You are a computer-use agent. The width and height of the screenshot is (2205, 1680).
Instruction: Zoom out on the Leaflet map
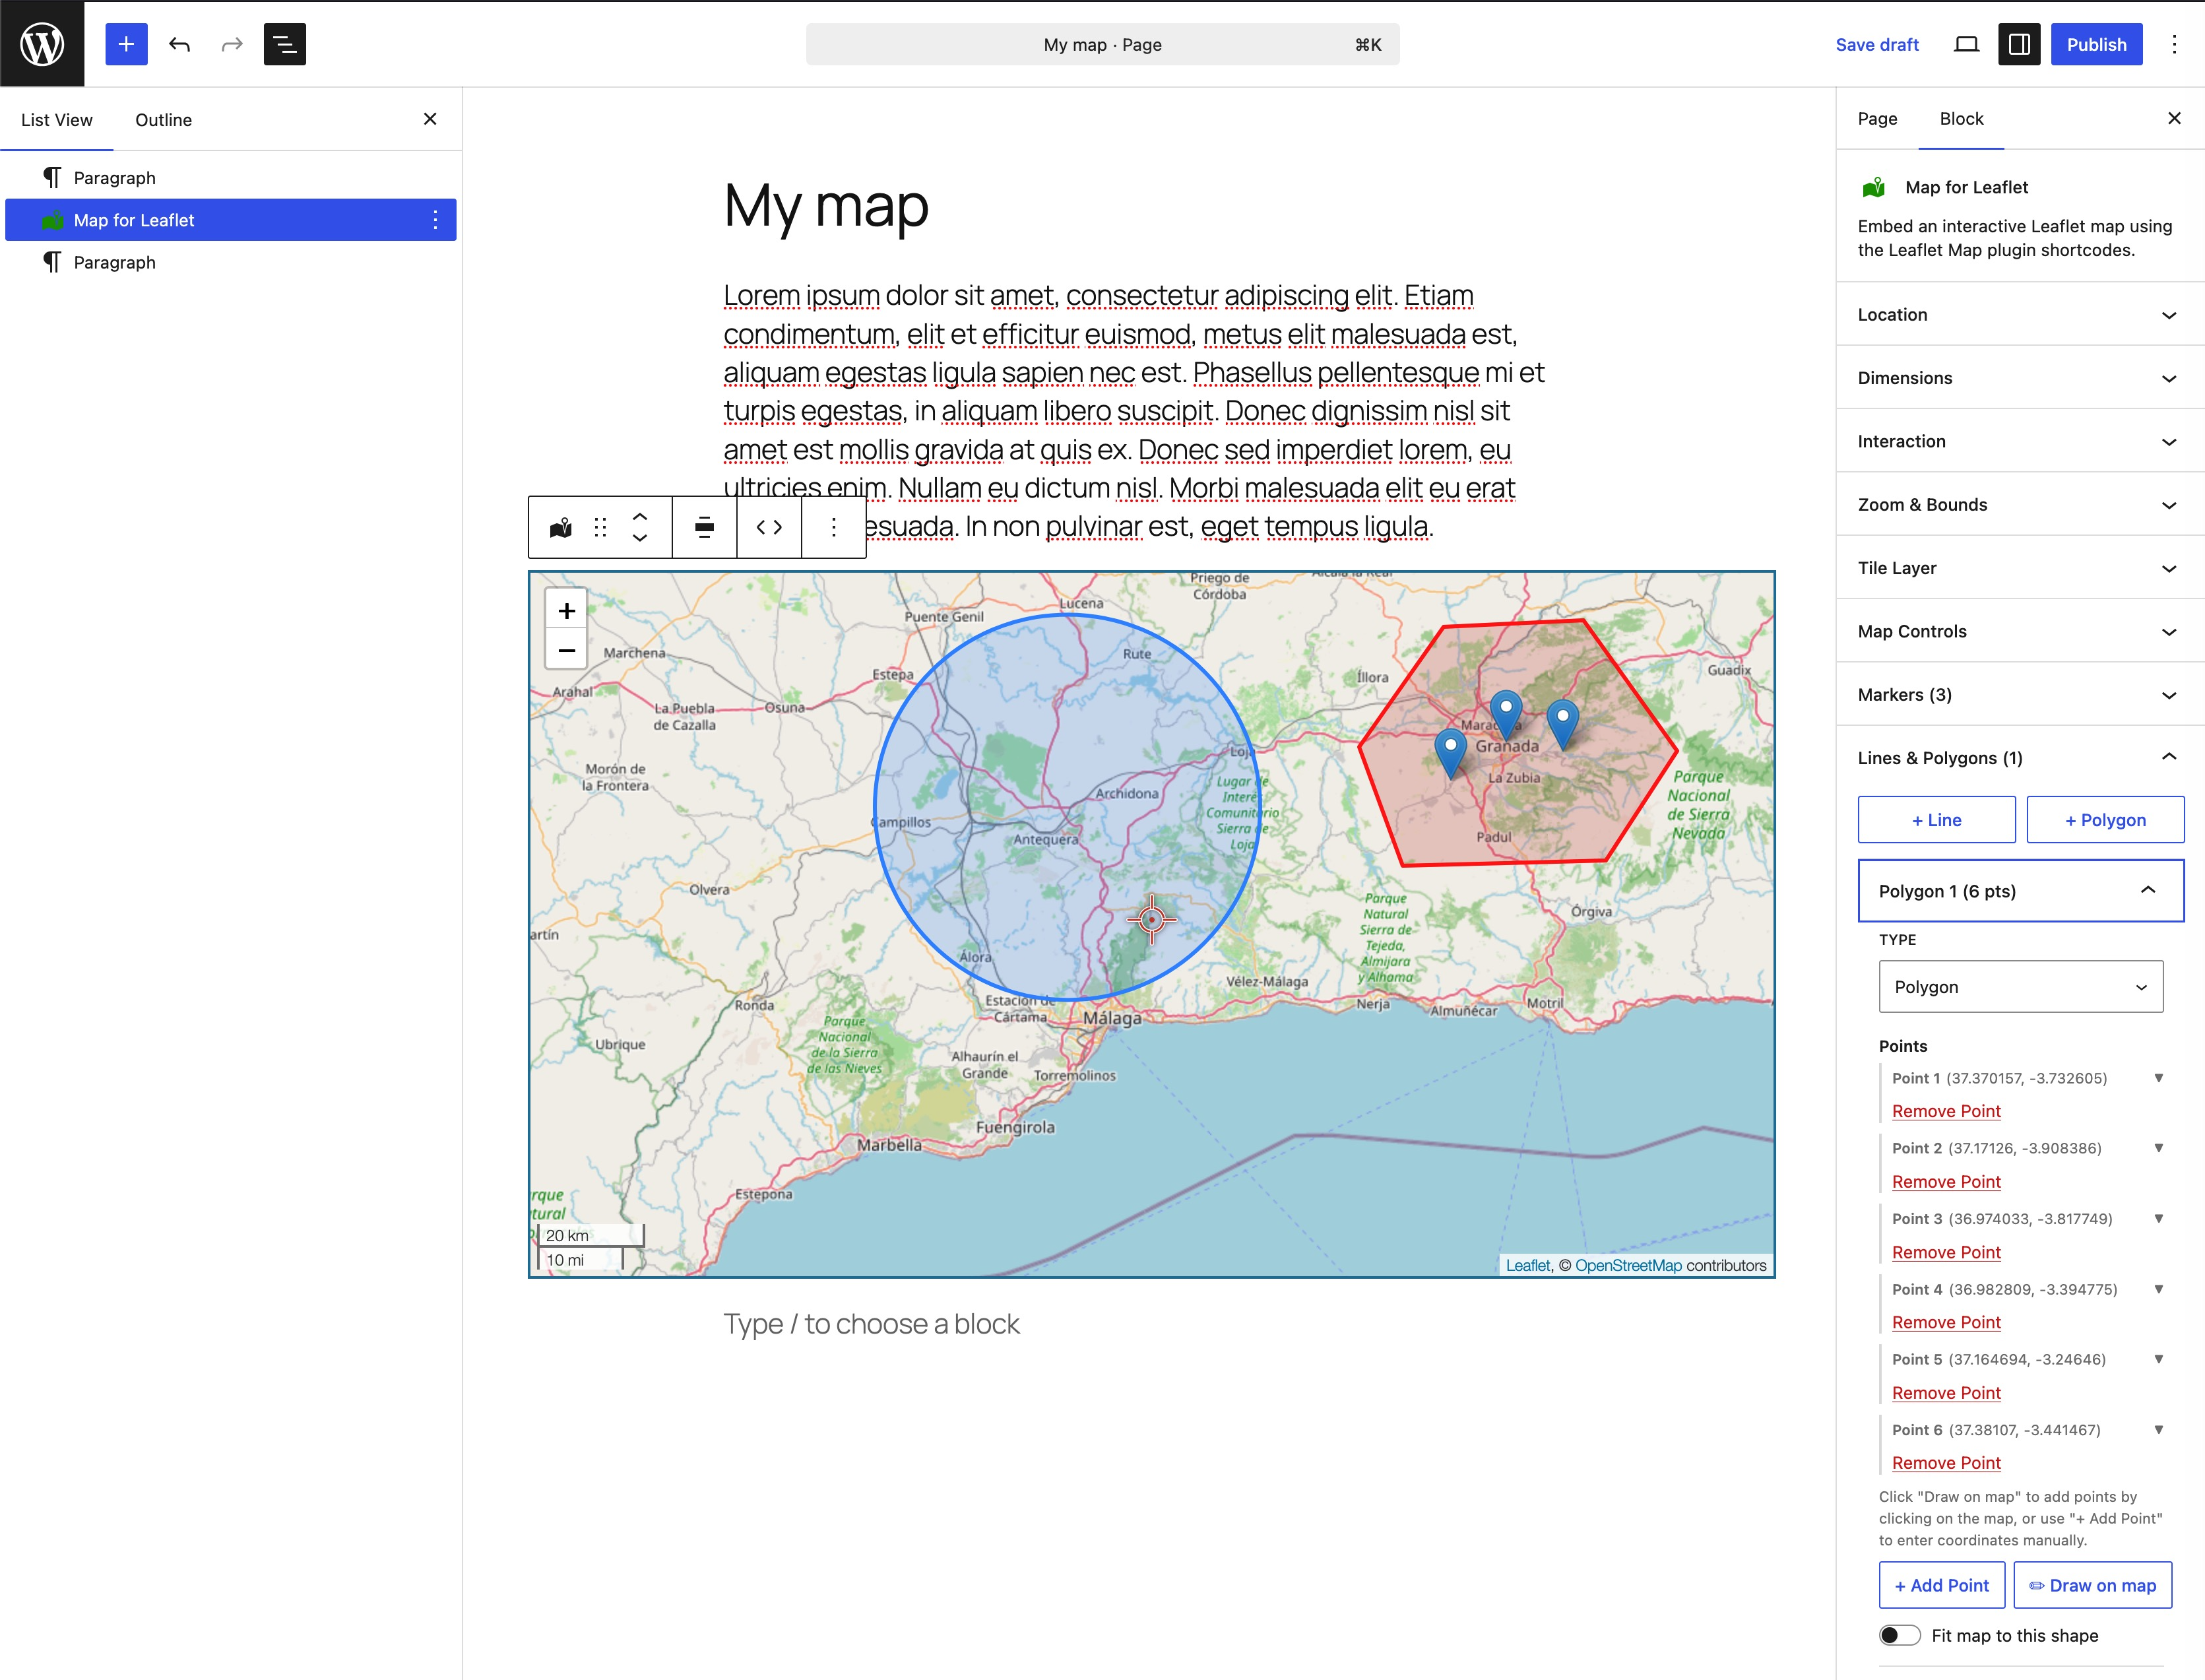pyautogui.click(x=566, y=650)
